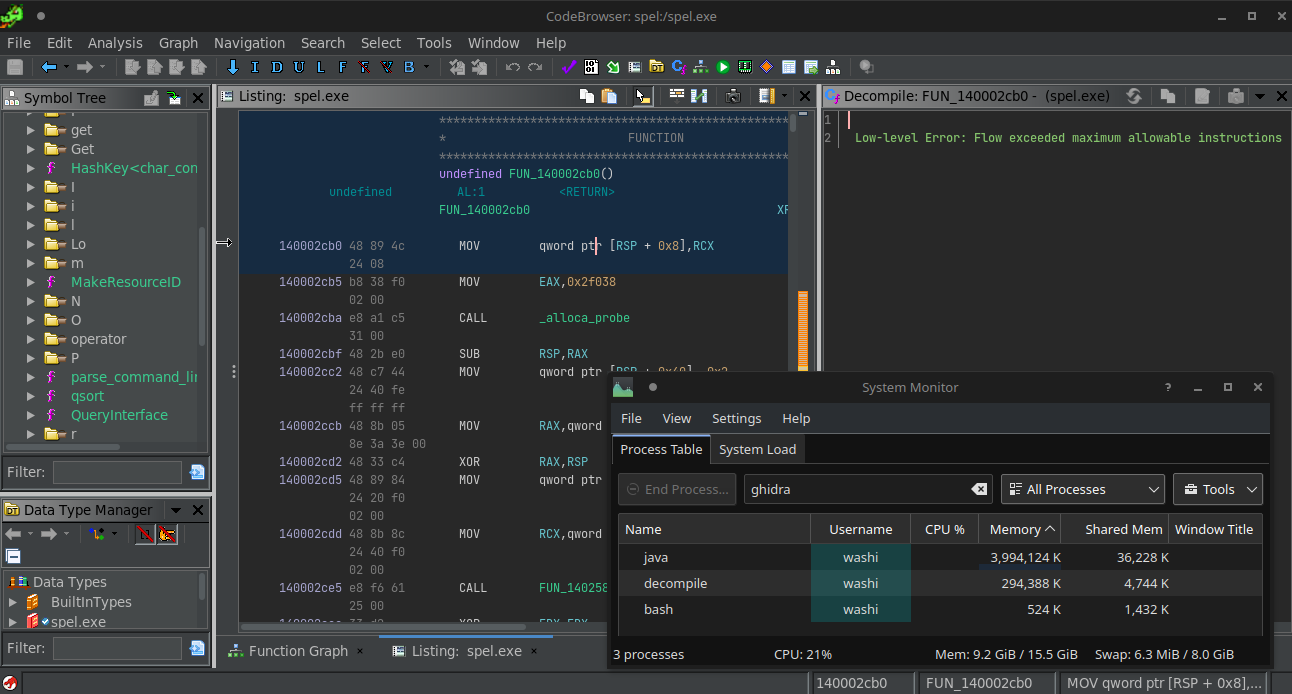The width and height of the screenshot is (1292, 694).
Task: Click the Redo arrow in toolbar
Action: coord(535,67)
